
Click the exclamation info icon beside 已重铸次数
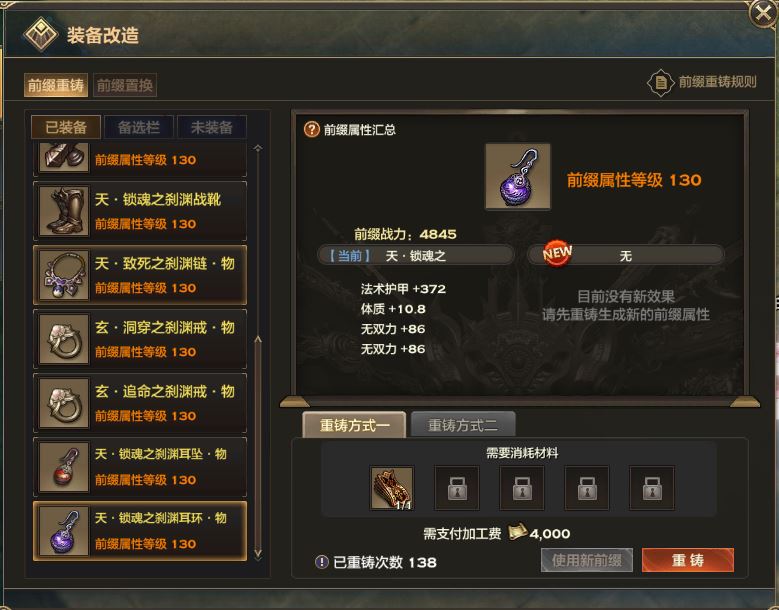(322, 562)
